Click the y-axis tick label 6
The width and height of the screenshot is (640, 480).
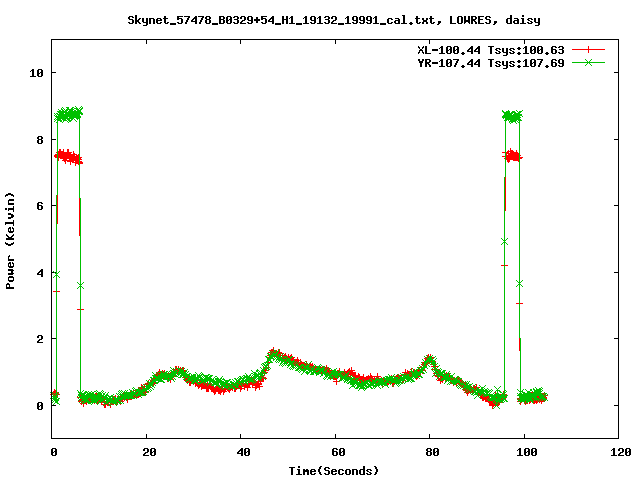pyautogui.click(x=40, y=206)
